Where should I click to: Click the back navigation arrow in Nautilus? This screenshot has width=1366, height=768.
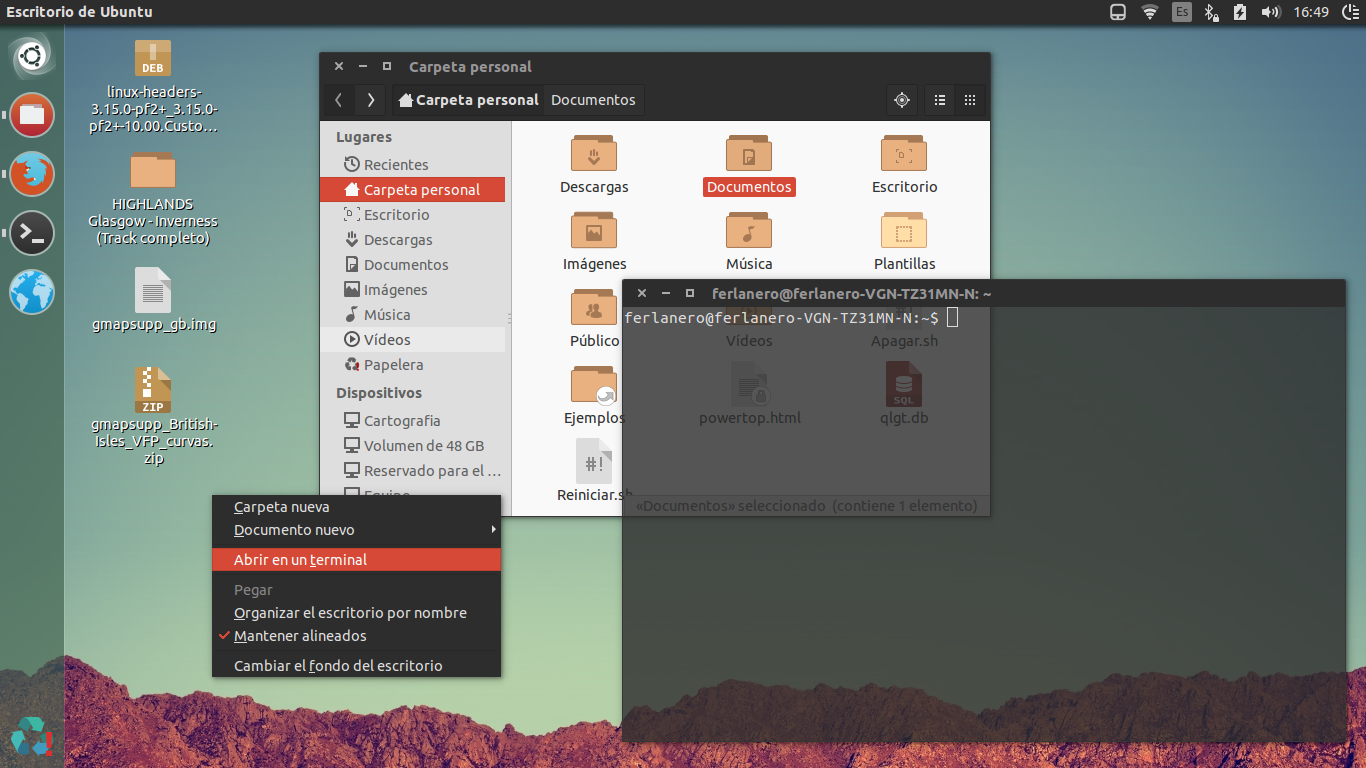(x=338, y=100)
